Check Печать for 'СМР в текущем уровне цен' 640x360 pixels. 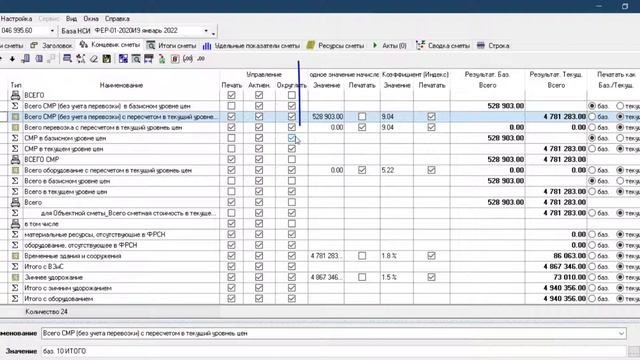coord(231,149)
